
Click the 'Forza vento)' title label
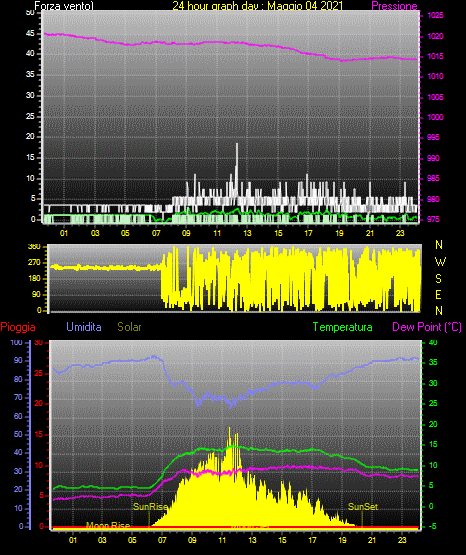click(64, 6)
